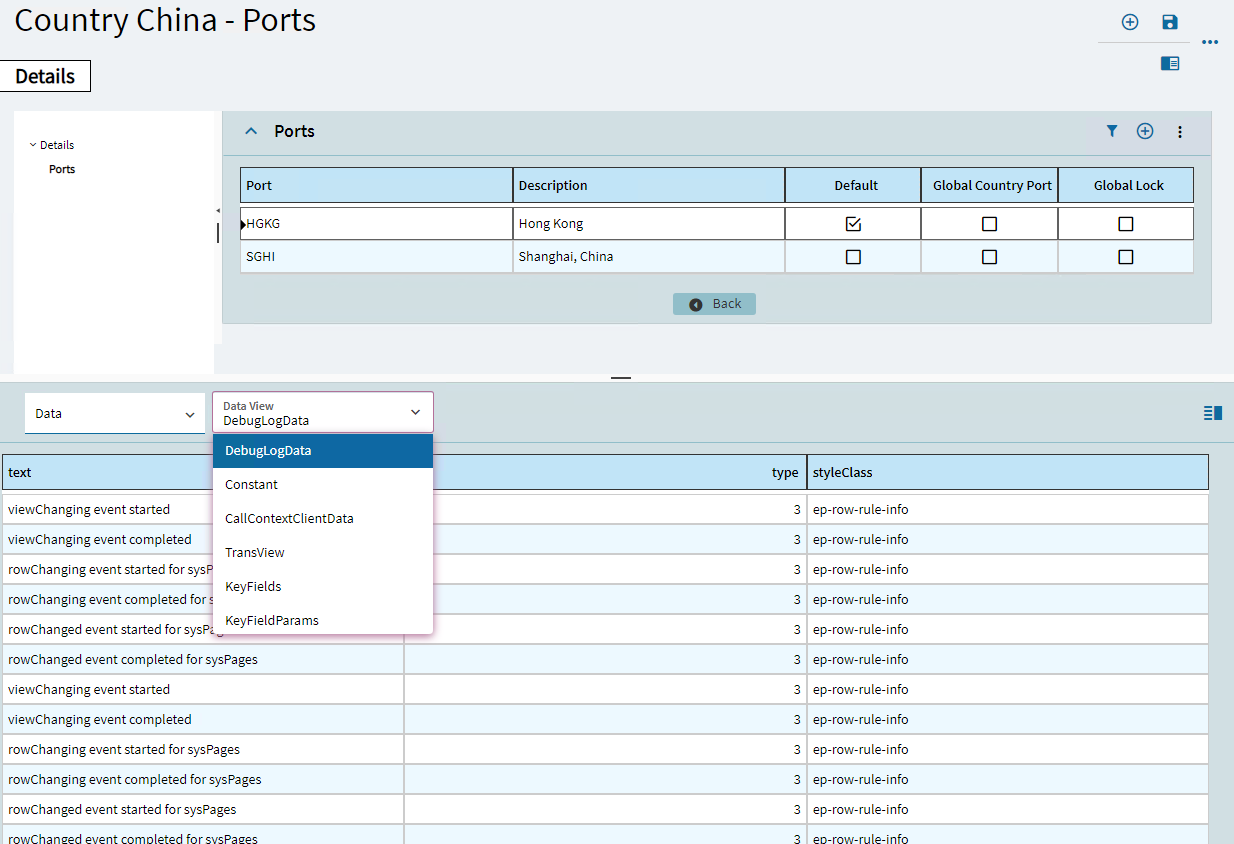Click the Back button
Screen dimensions: 1234x844
point(714,304)
